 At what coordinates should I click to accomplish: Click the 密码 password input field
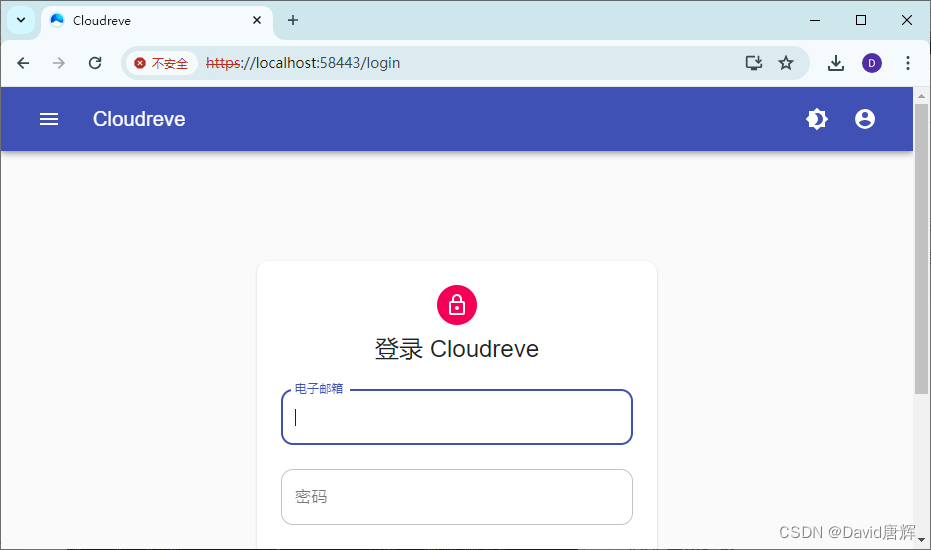coord(457,497)
